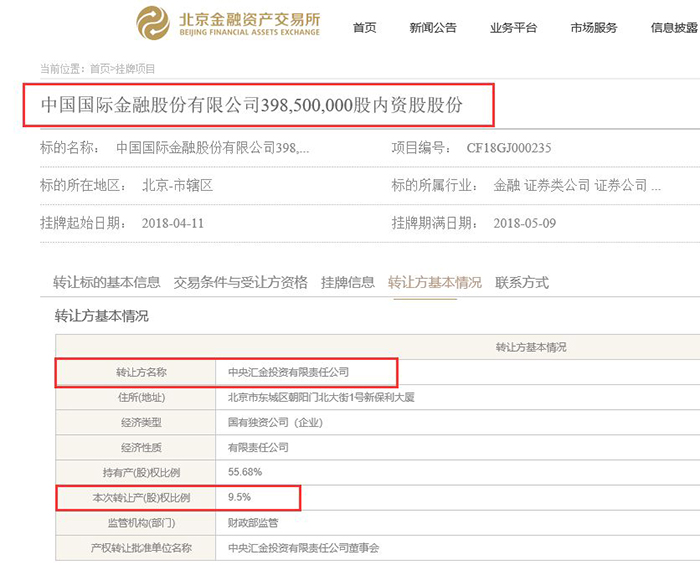The height and width of the screenshot is (565, 700).
Task: Select the economic type 国有独资公司（企业）
Action: pyautogui.click(x=275, y=422)
